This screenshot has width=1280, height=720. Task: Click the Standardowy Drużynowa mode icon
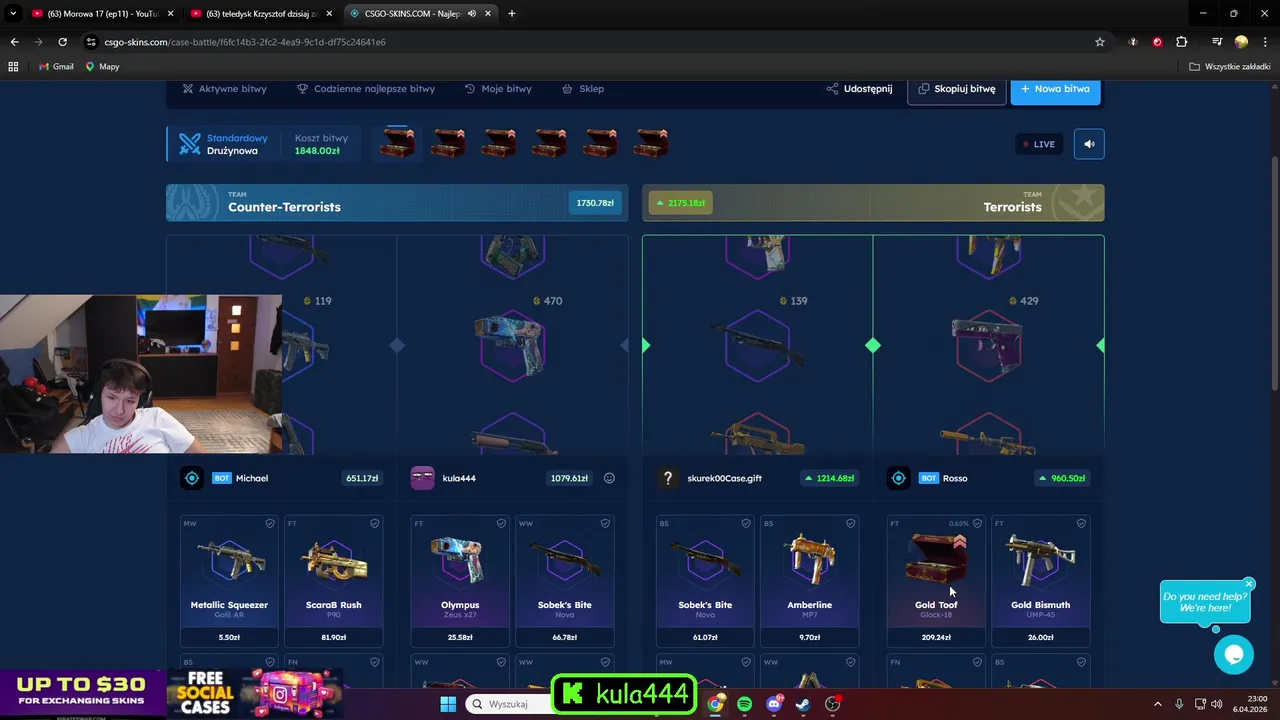[190, 144]
